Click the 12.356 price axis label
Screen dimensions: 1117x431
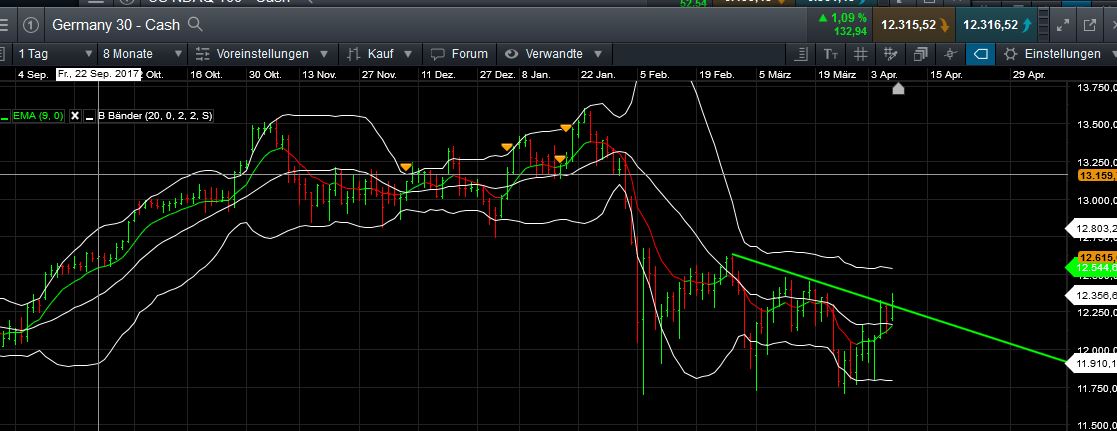click(x=1092, y=295)
